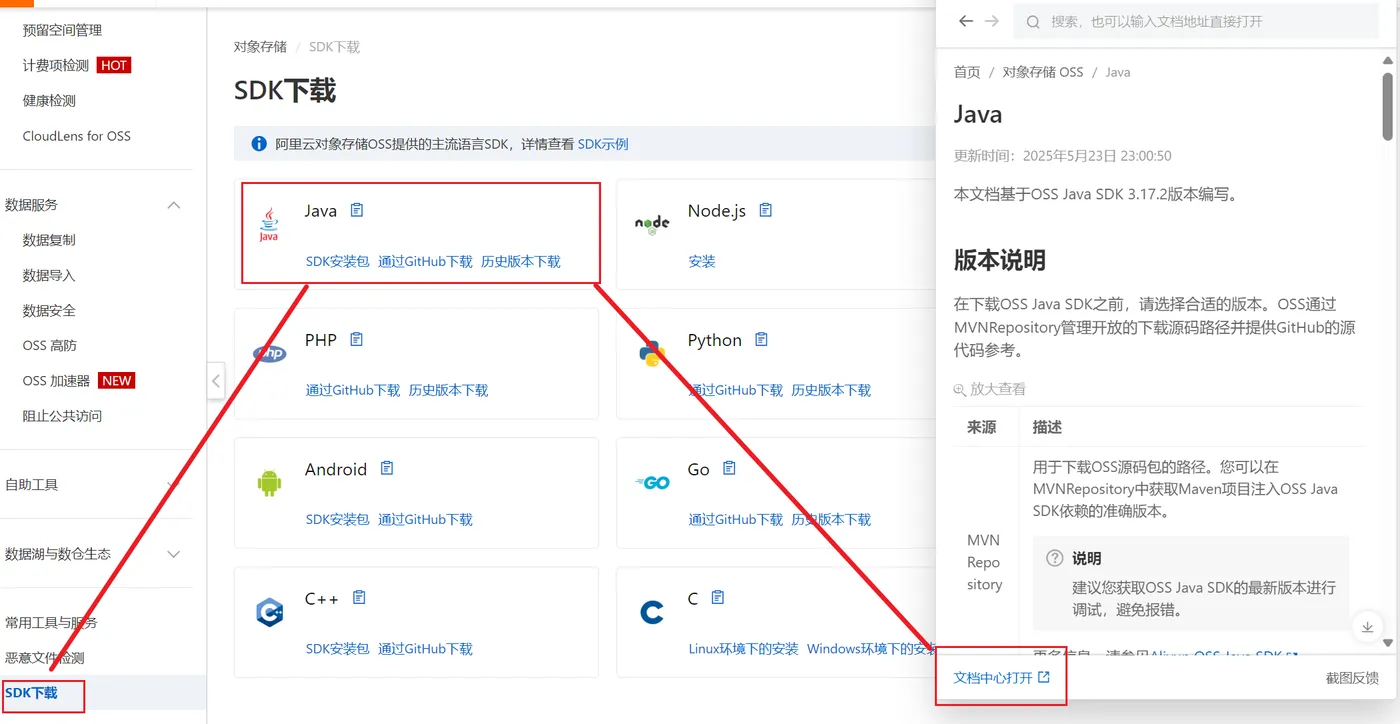The width and height of the screenshot is (1400, 724).
Task: Click the Android robot logo
Action: pos(269,483)
